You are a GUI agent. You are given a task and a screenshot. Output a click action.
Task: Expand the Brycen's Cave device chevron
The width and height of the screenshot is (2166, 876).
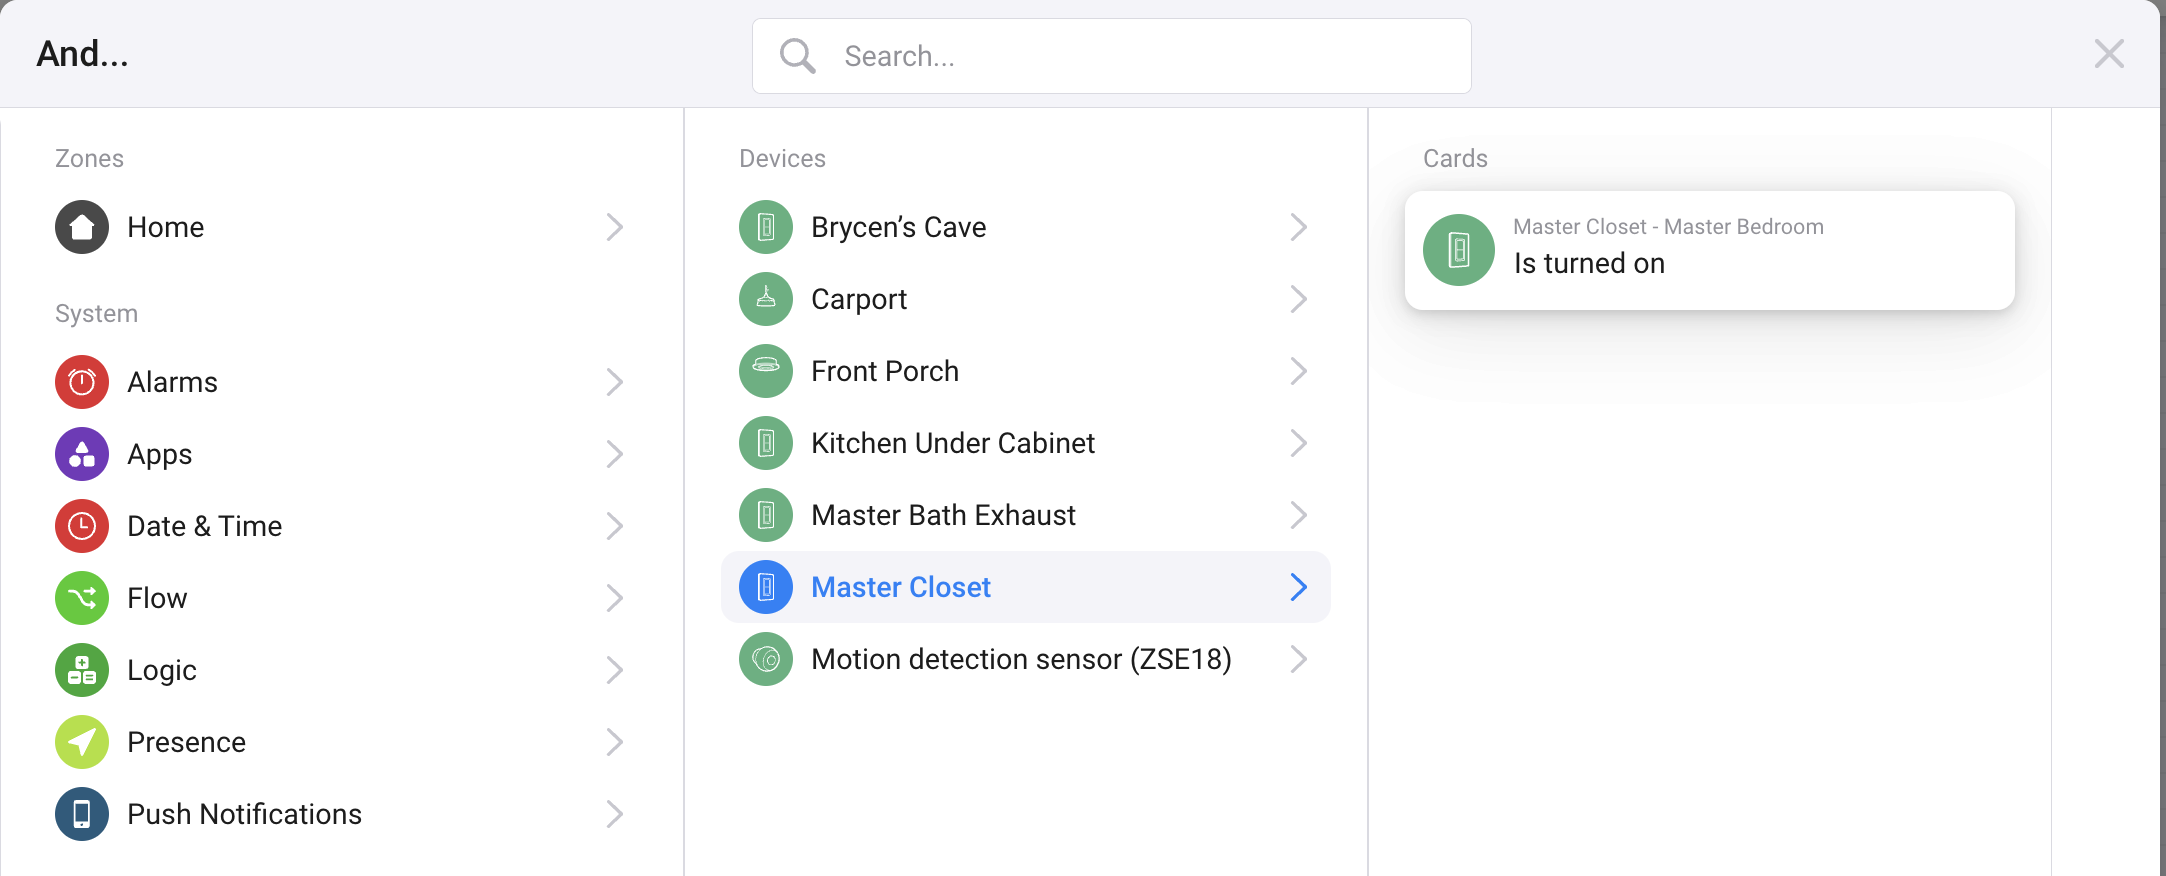1298,227
